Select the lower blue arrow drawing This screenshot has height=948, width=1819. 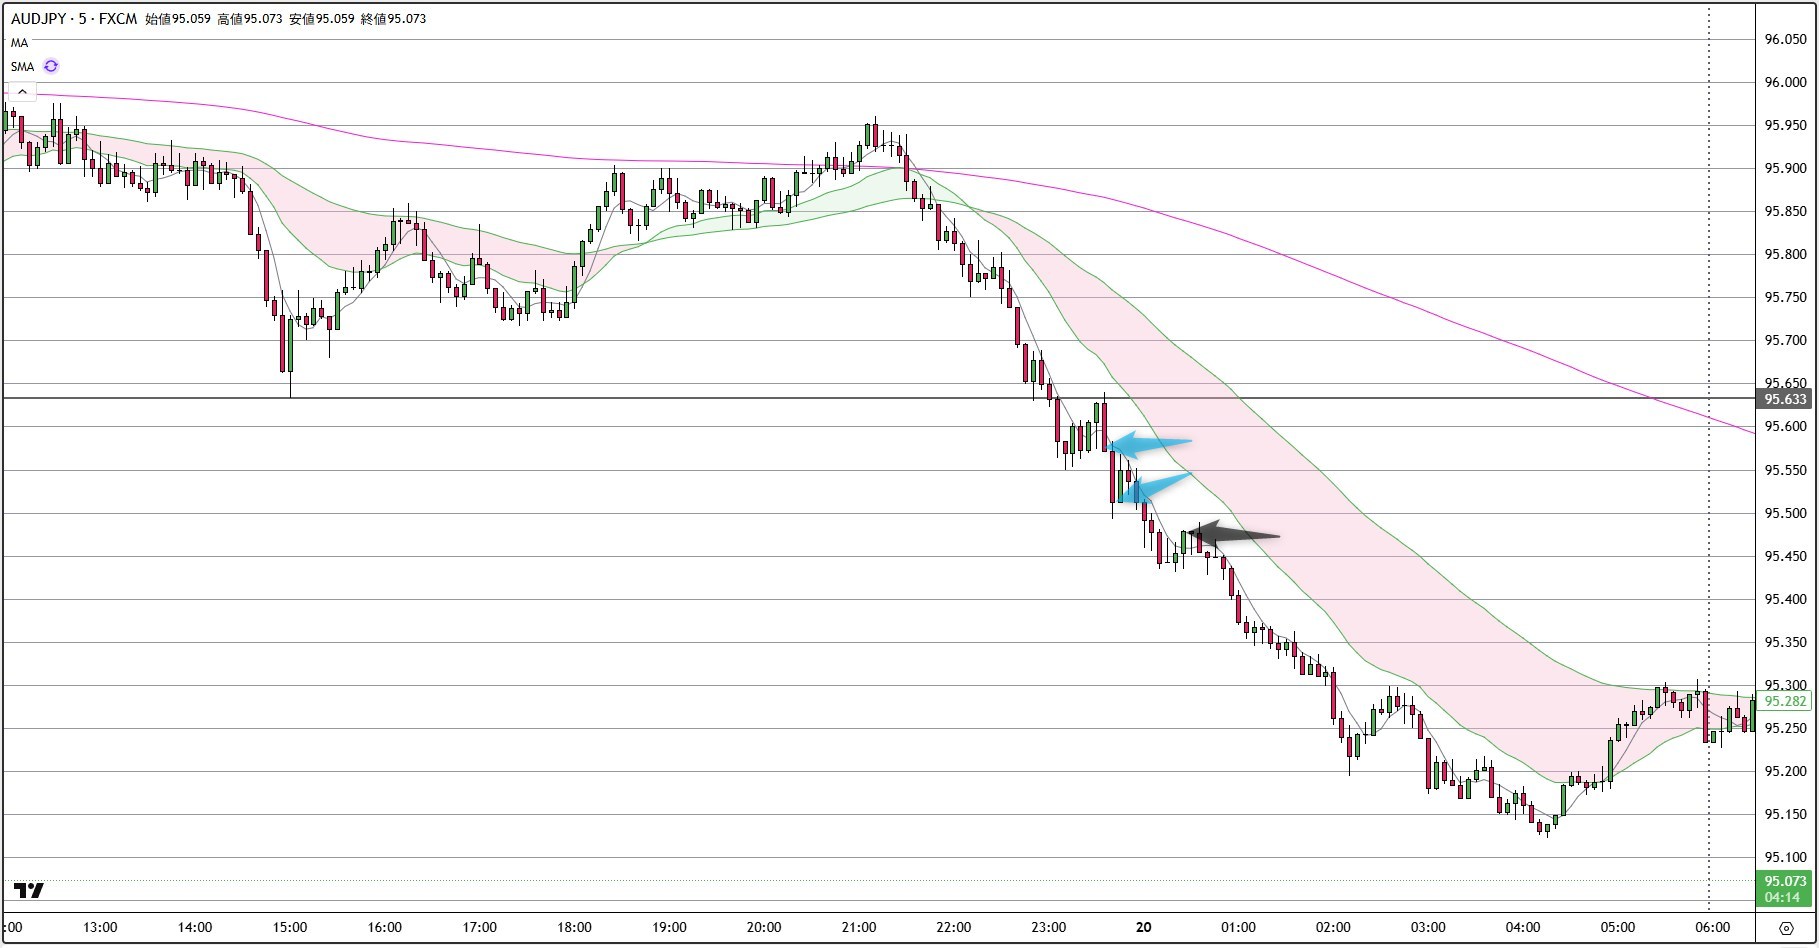tap(1156, 487)
